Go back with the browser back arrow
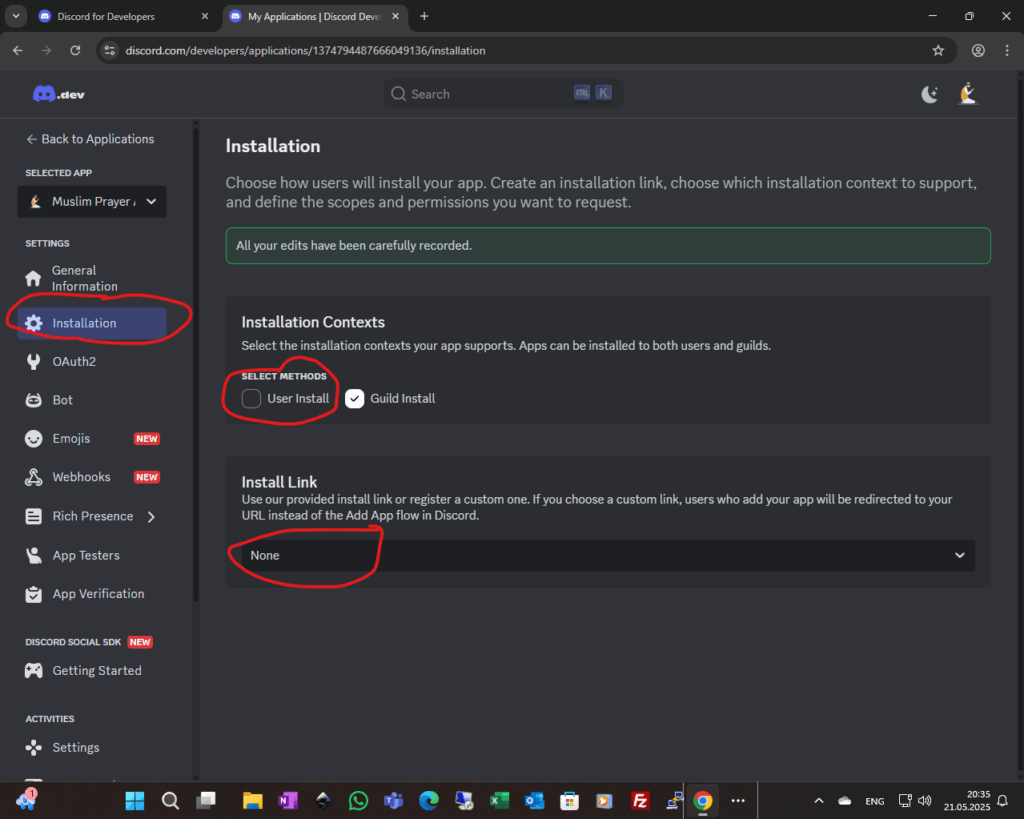 (x=18, y=50)
